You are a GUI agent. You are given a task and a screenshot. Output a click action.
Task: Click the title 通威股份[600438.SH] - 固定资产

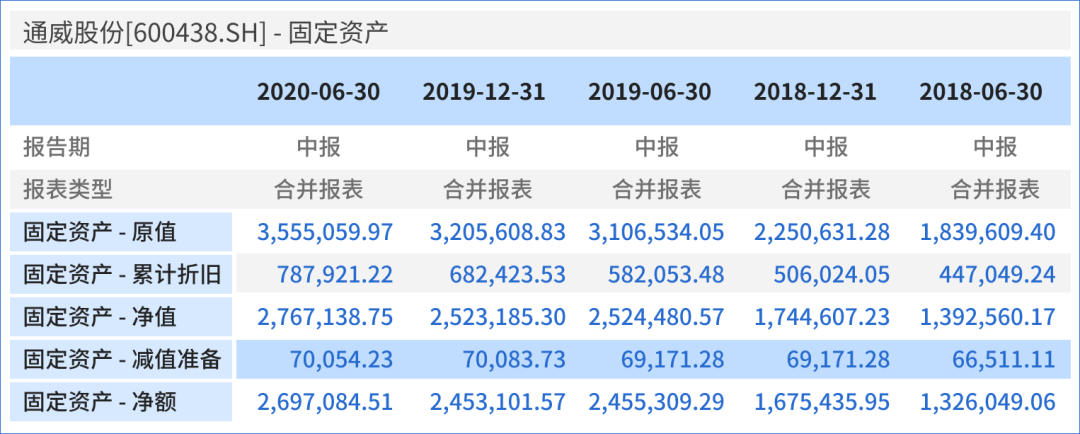tap(206, 33)
